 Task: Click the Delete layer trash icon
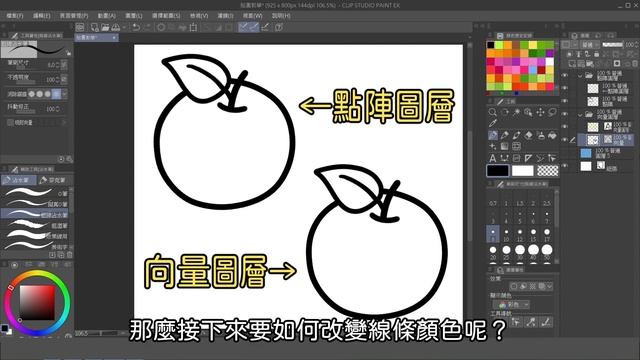click(x=636, y=63)
